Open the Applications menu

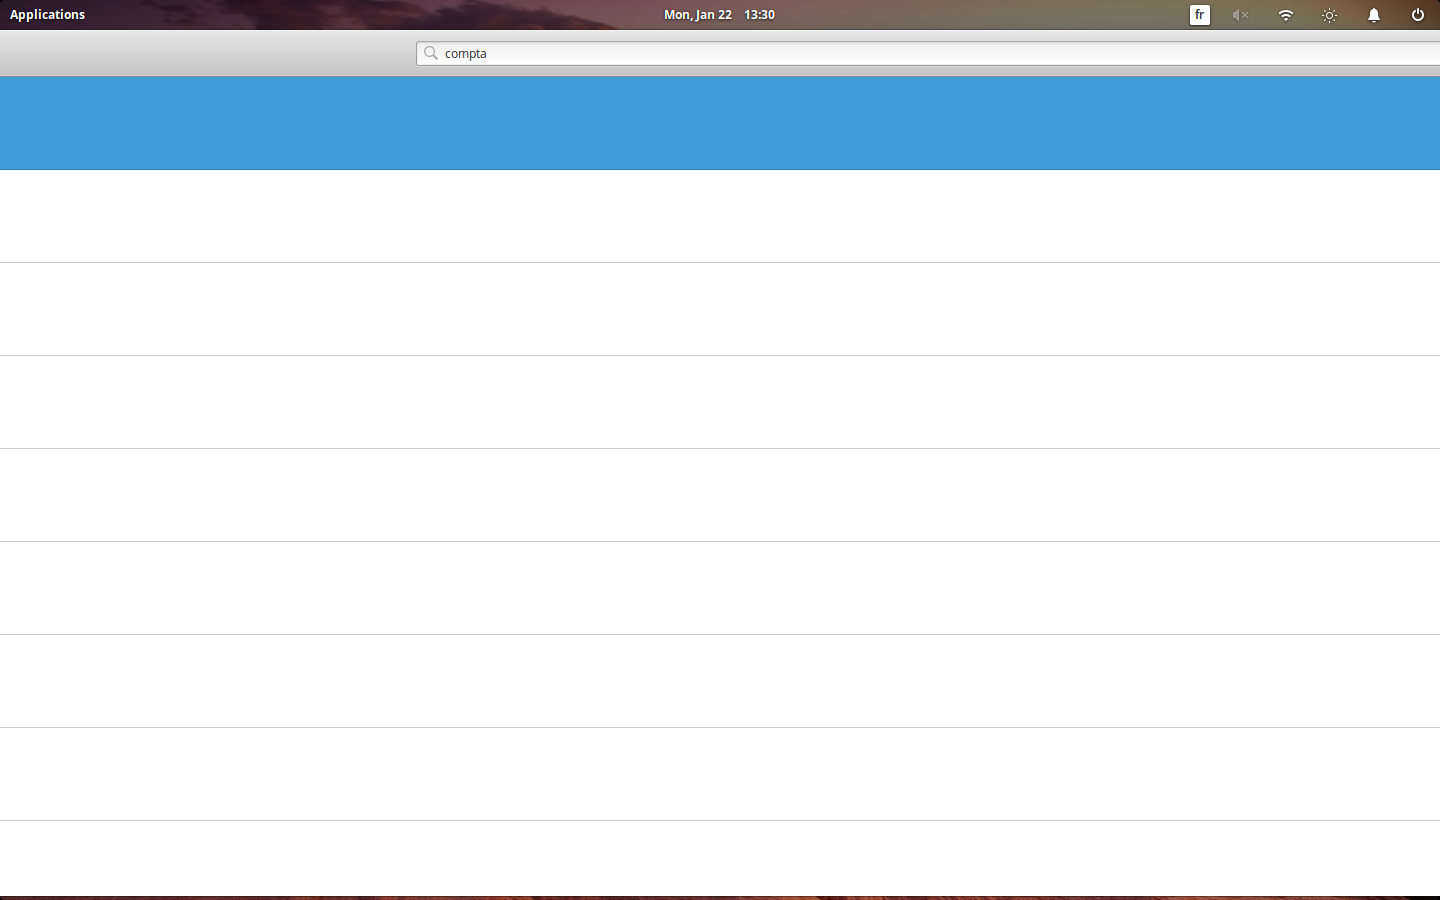coord(47,15)
